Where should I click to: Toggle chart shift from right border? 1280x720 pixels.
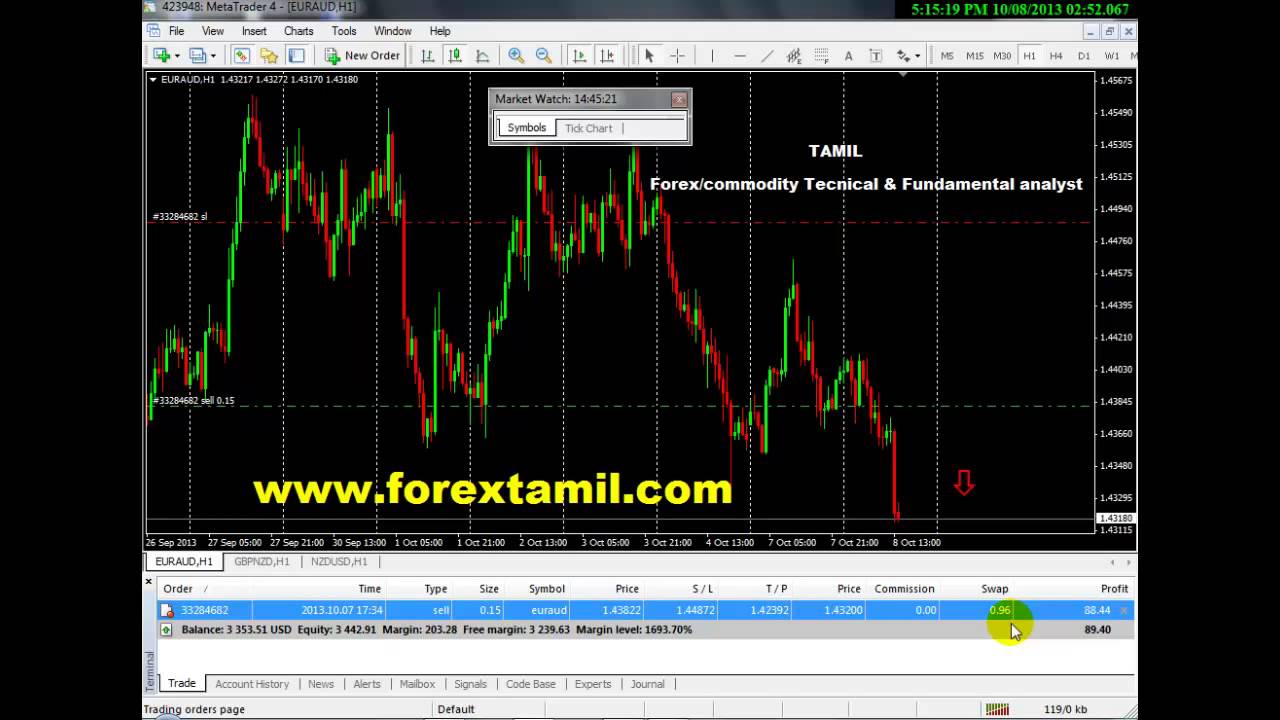coord(606,56)
